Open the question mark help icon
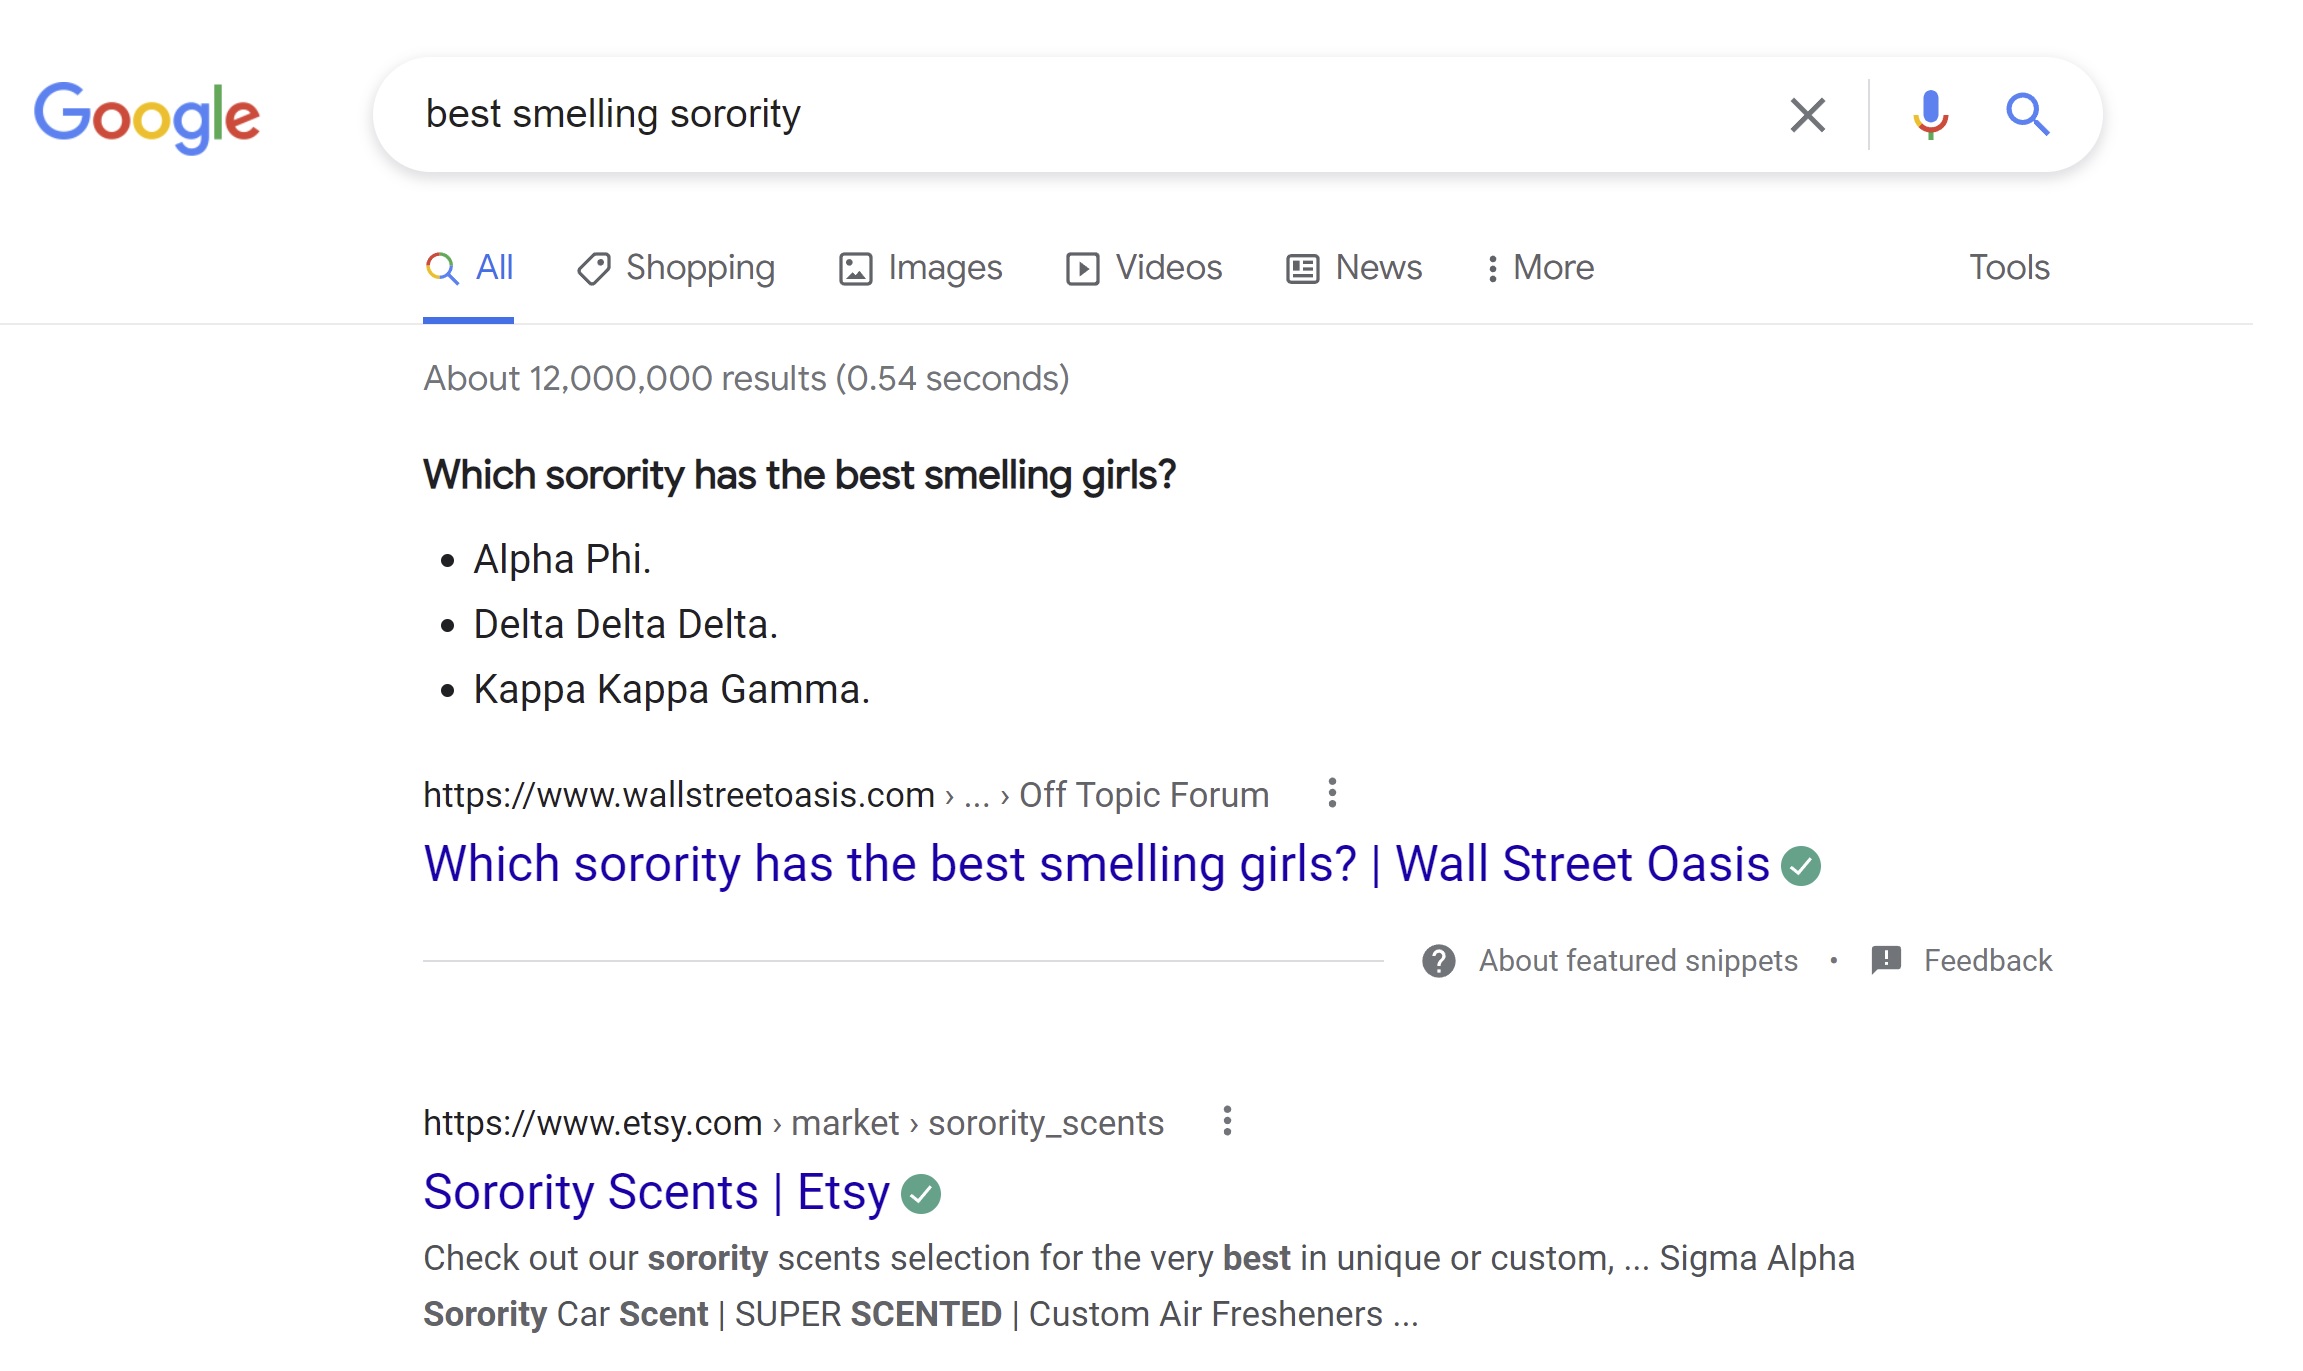The width and height of the screenshot is (2303, 1371). click(x=1438, y=961)
